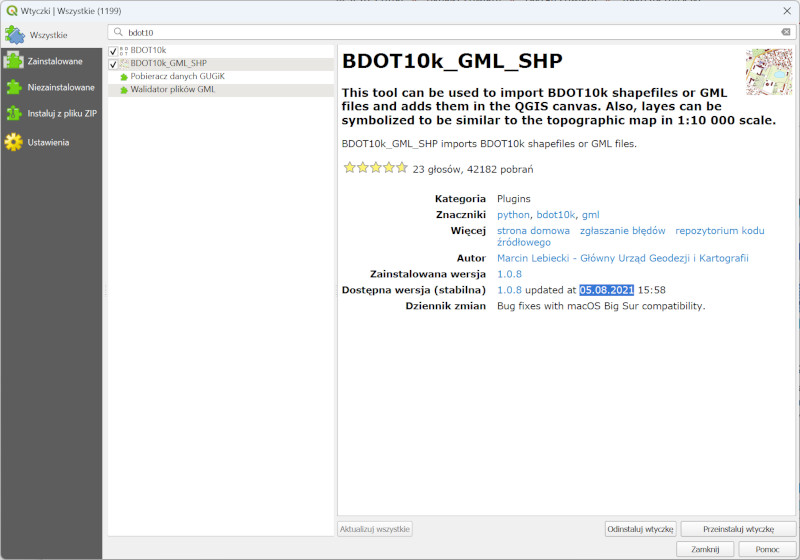Click the '23 głosów, 42182 pobrań' text
Viewport: 800px width, 560px height.
pos(472,169)
